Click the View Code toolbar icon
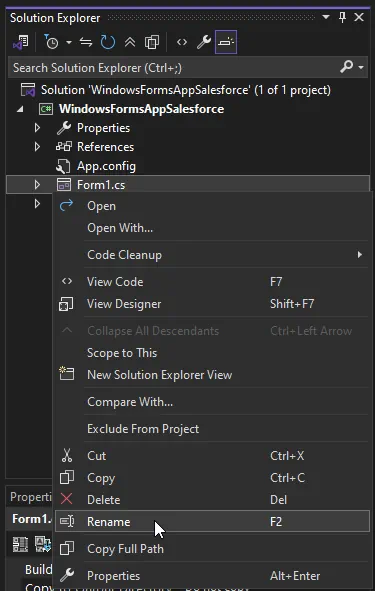 click(182, 42)
